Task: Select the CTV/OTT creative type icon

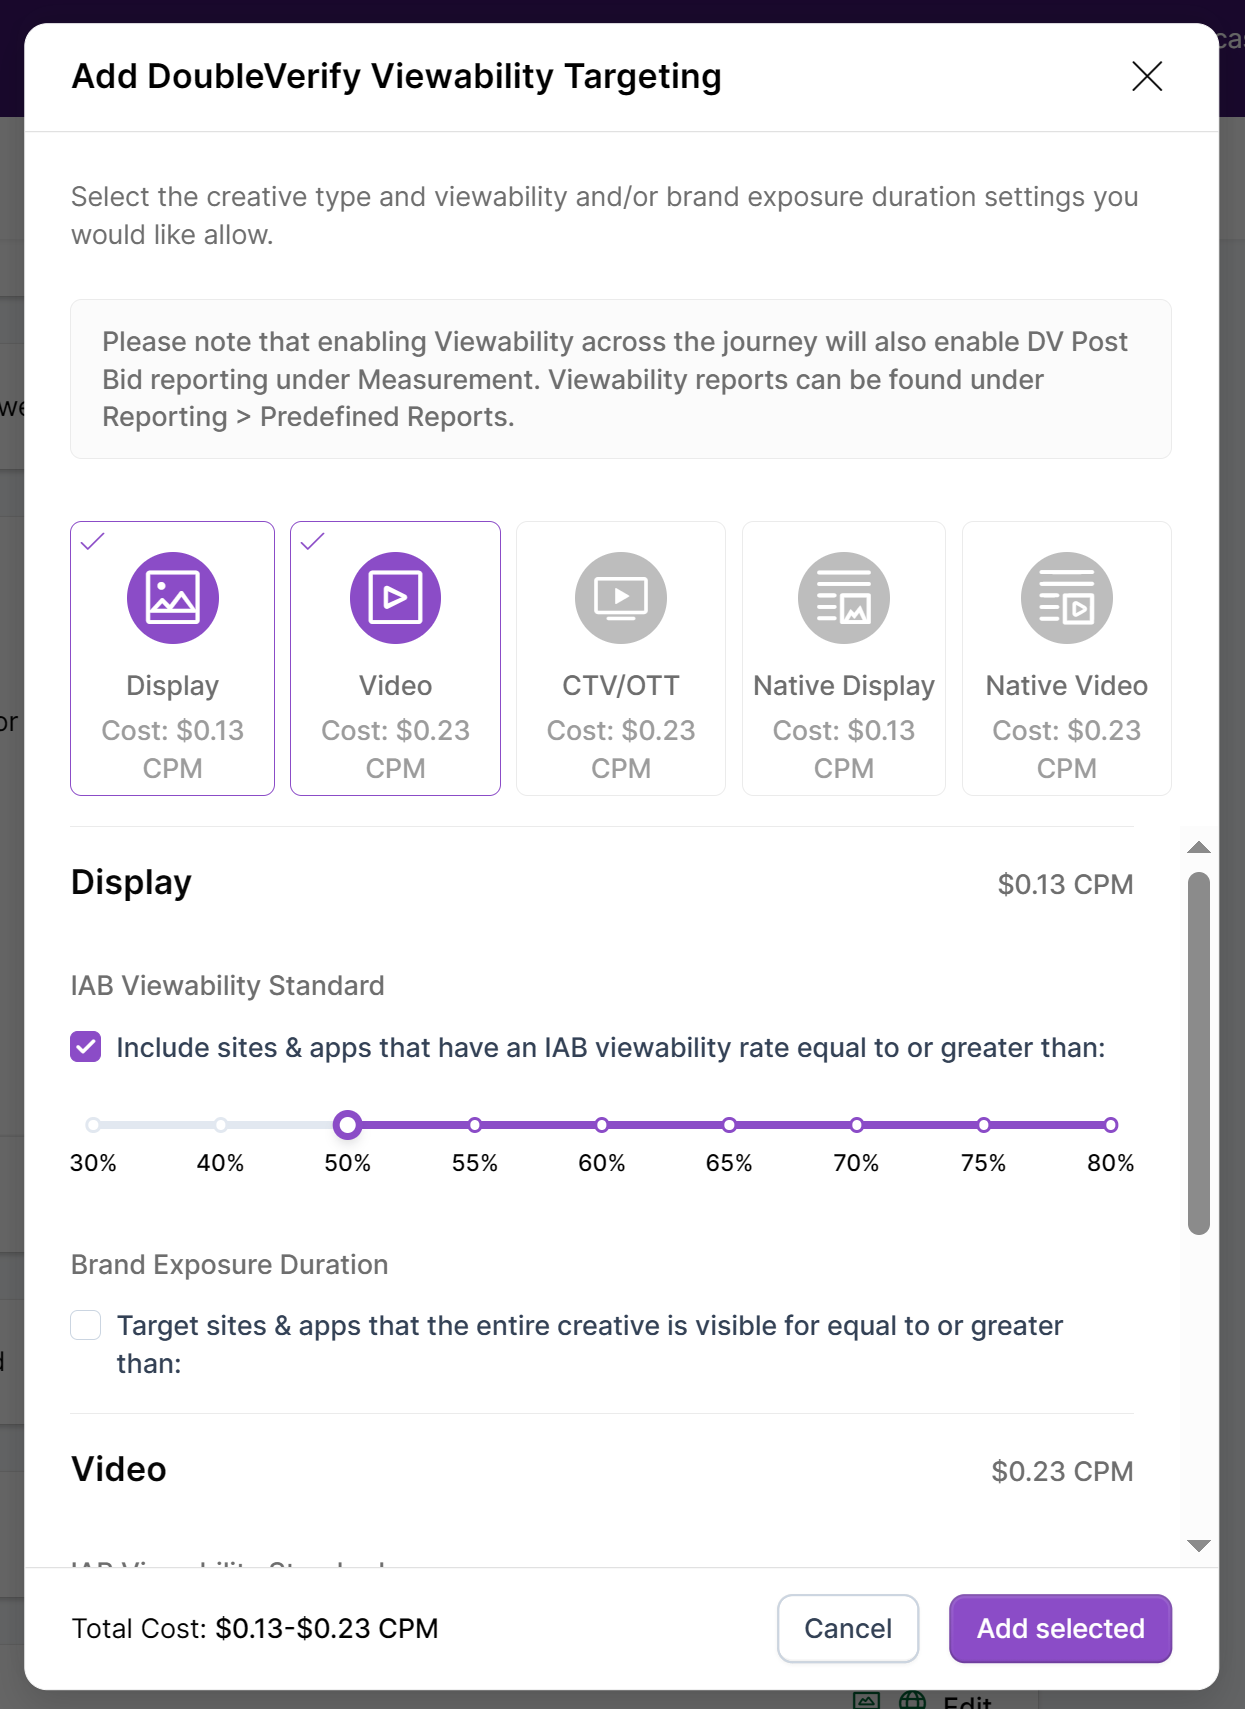Action: pos(620,598)
